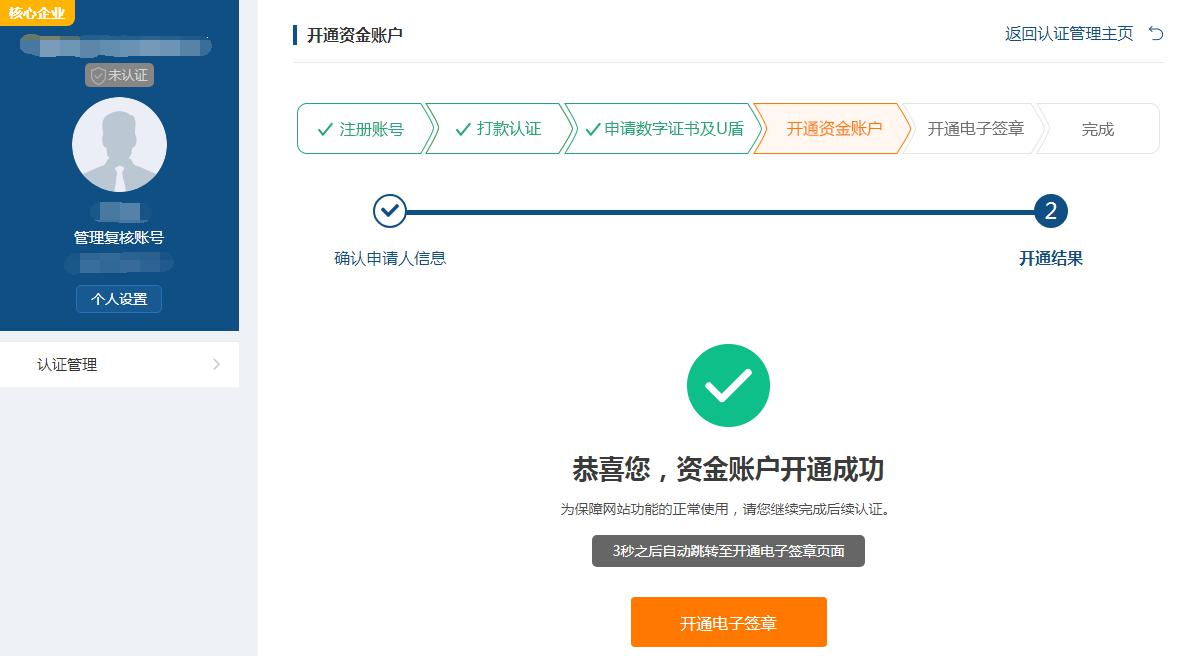The height and width of the screenshot is (656, 1197).
Task: Open the 认证管理 sidebar menu item
Action: [119, 364]
